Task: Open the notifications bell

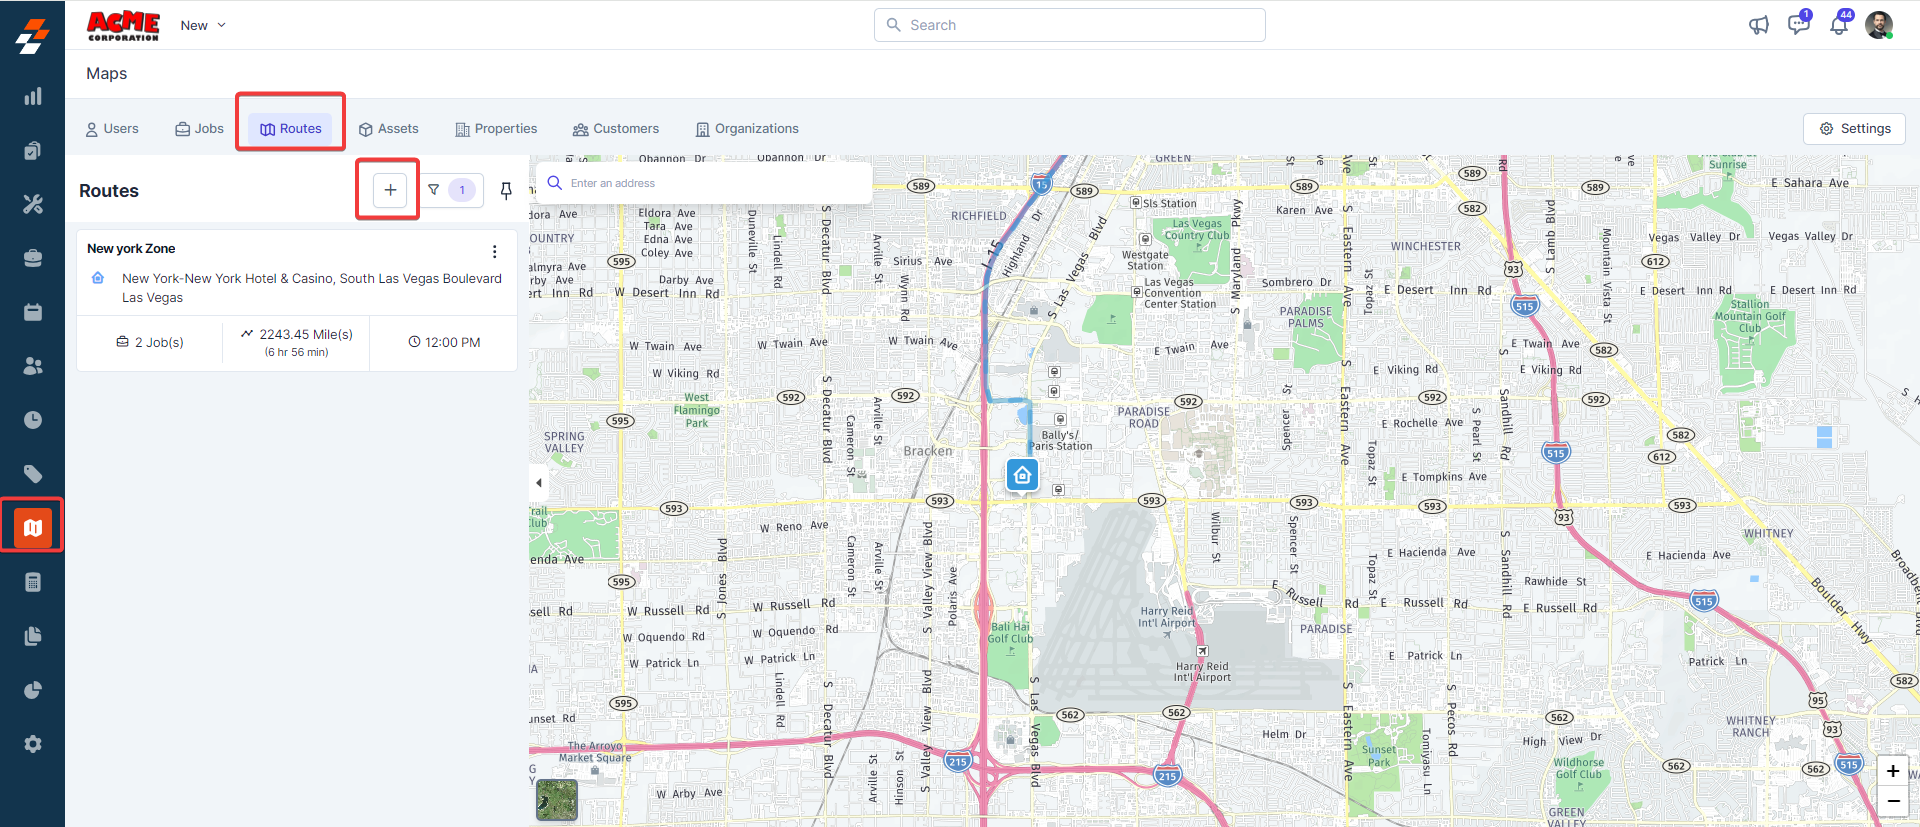Action: (1838, 25)
